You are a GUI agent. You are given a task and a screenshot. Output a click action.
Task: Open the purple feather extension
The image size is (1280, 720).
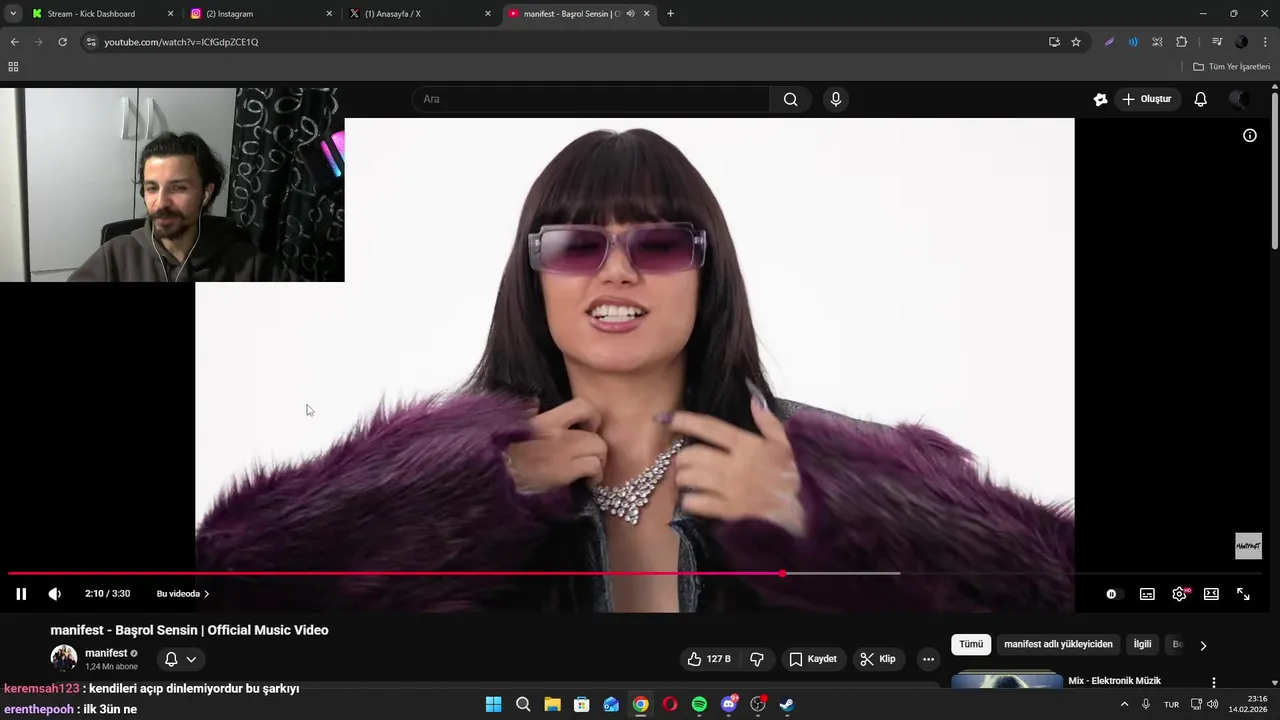tap(1109, 42)
